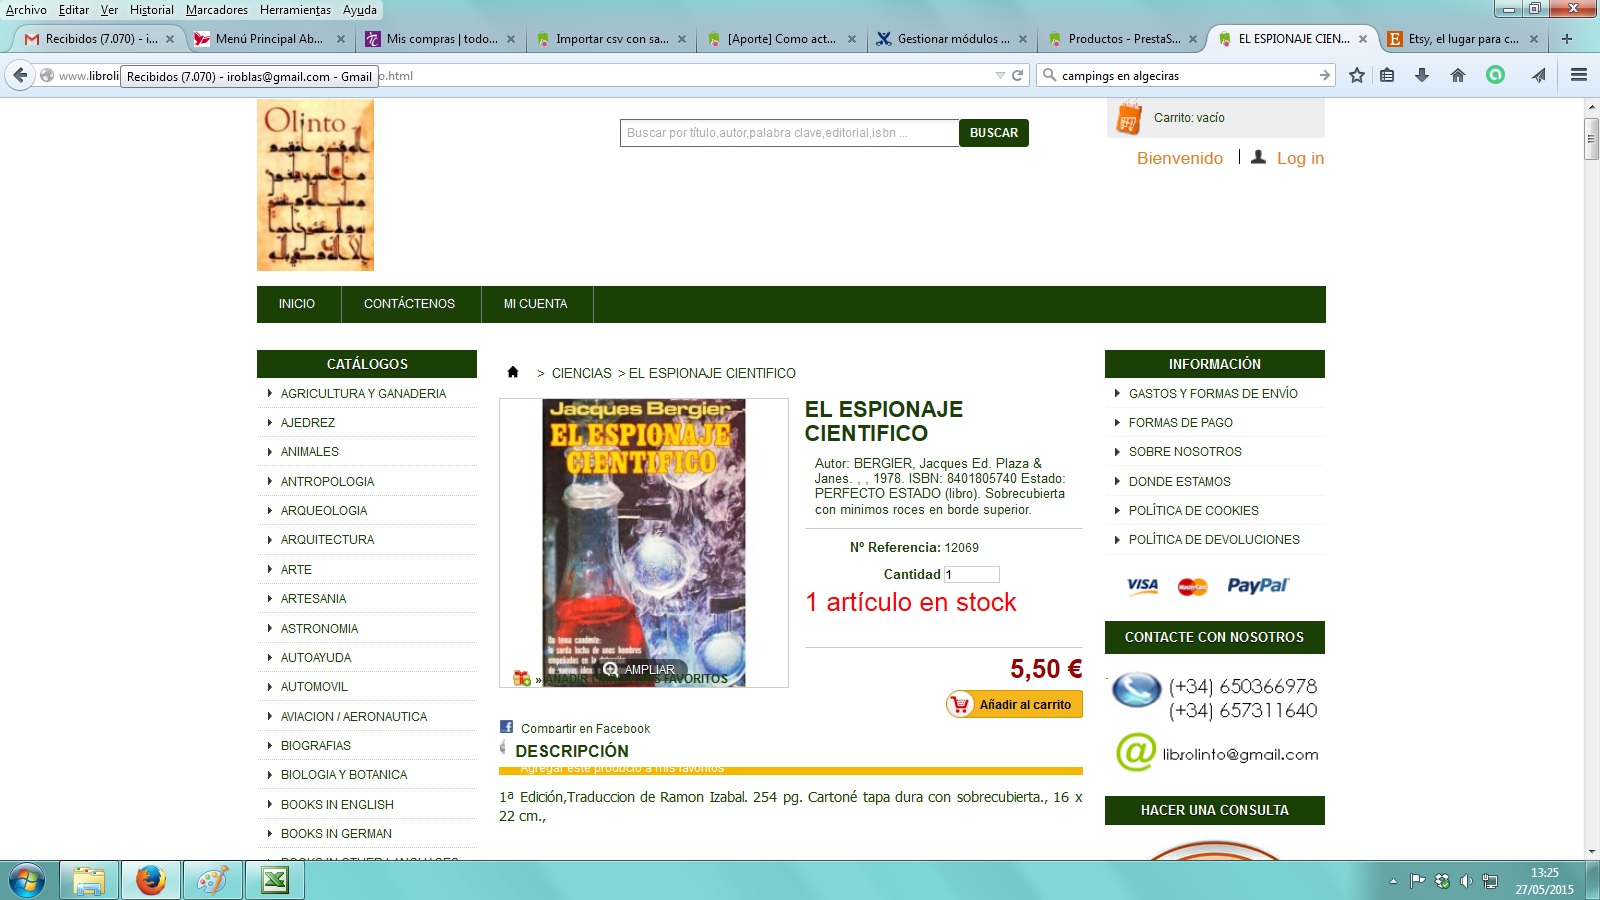This screenshot has width=1600, height=900.
Task: Open Firefox from the taskbar
Action: click(151, 880)
